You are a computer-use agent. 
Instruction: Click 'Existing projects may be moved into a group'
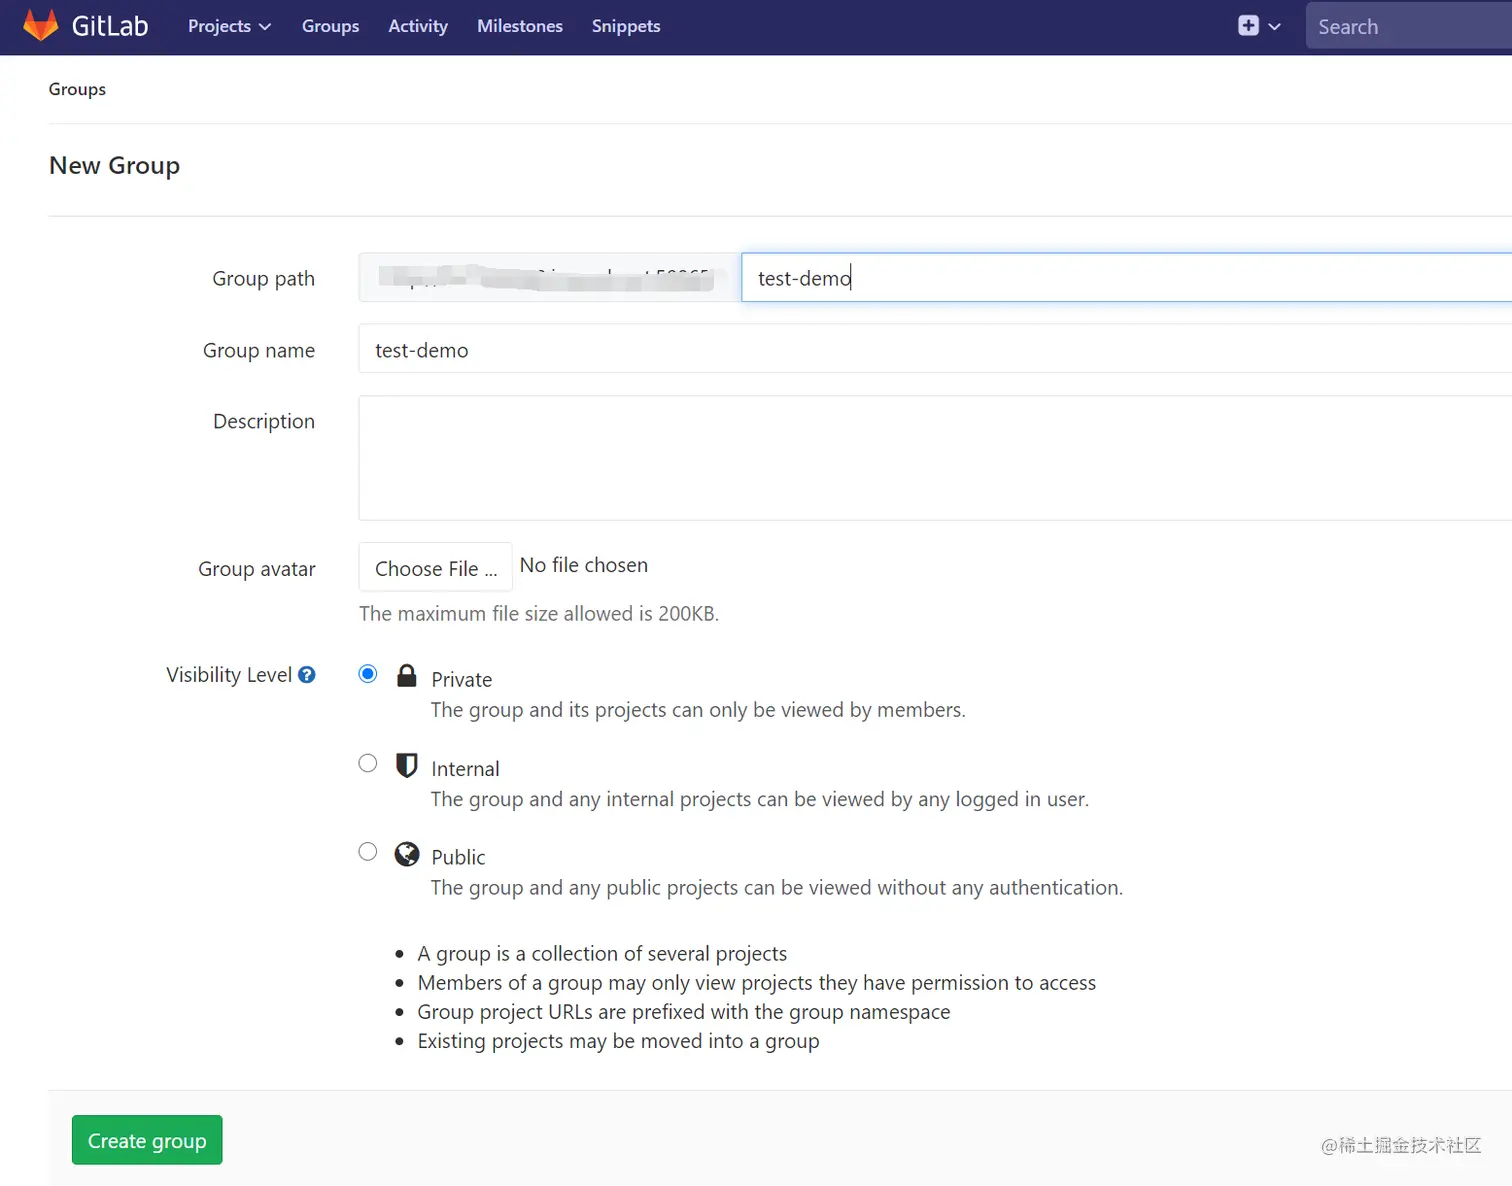(618, 1041)
